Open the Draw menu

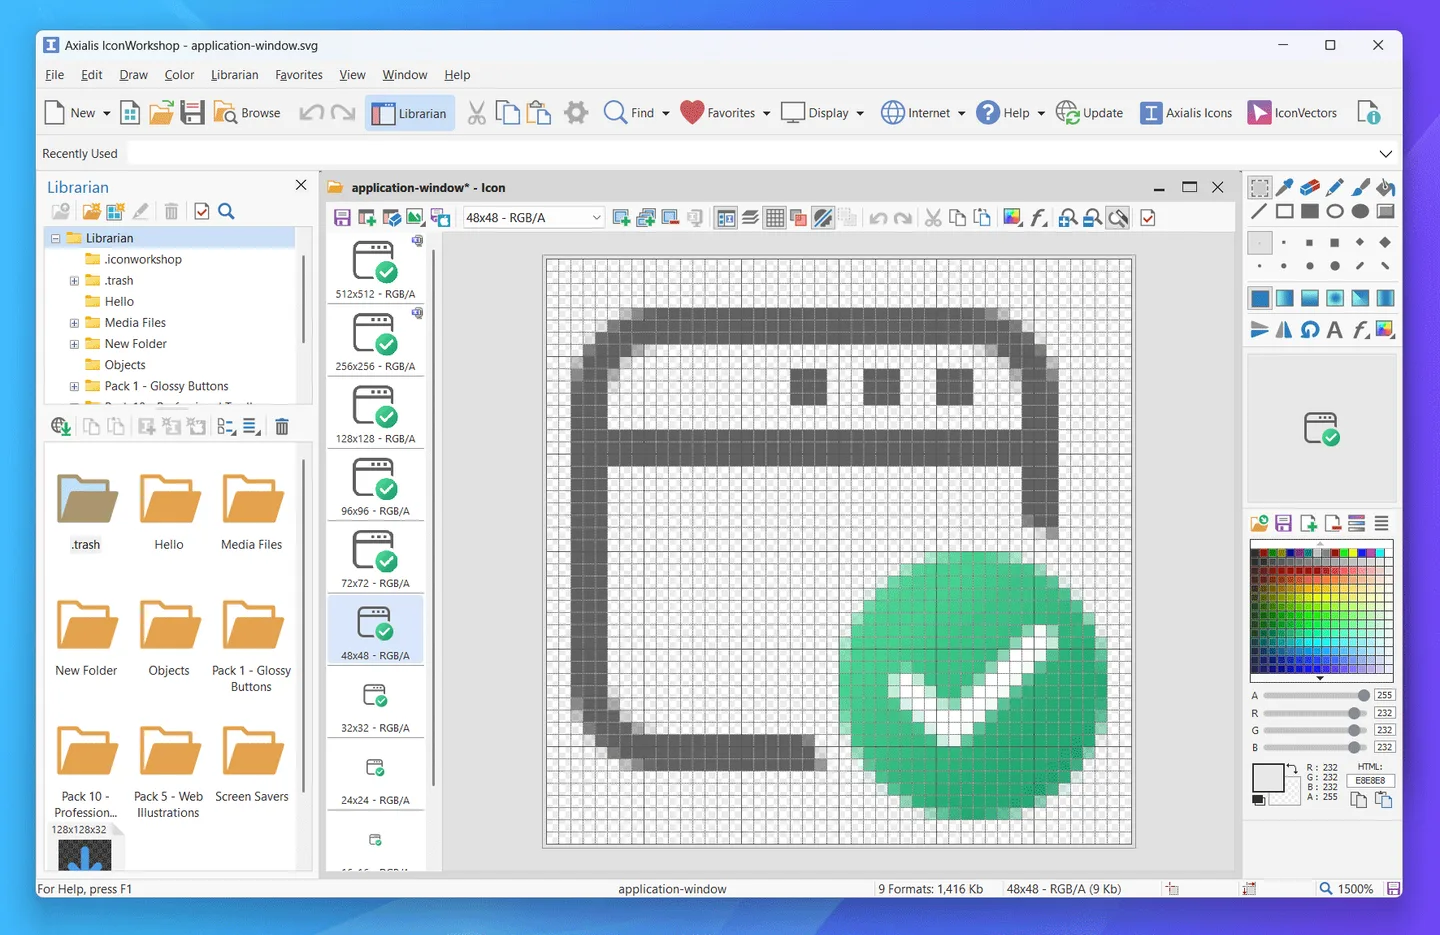133,75
